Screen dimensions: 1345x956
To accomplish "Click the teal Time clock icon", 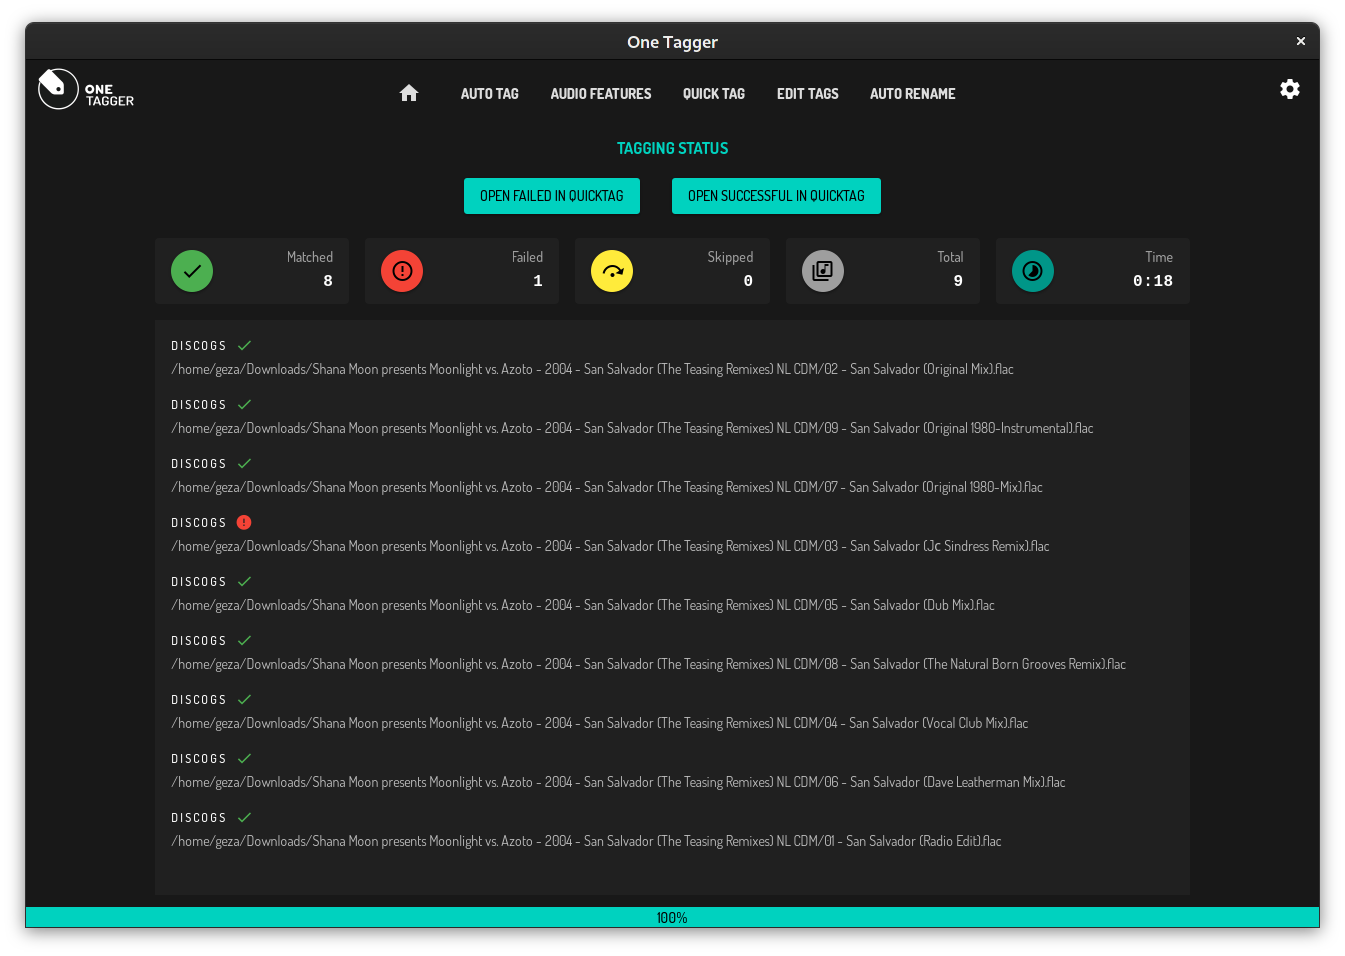I will [1033, 270].
